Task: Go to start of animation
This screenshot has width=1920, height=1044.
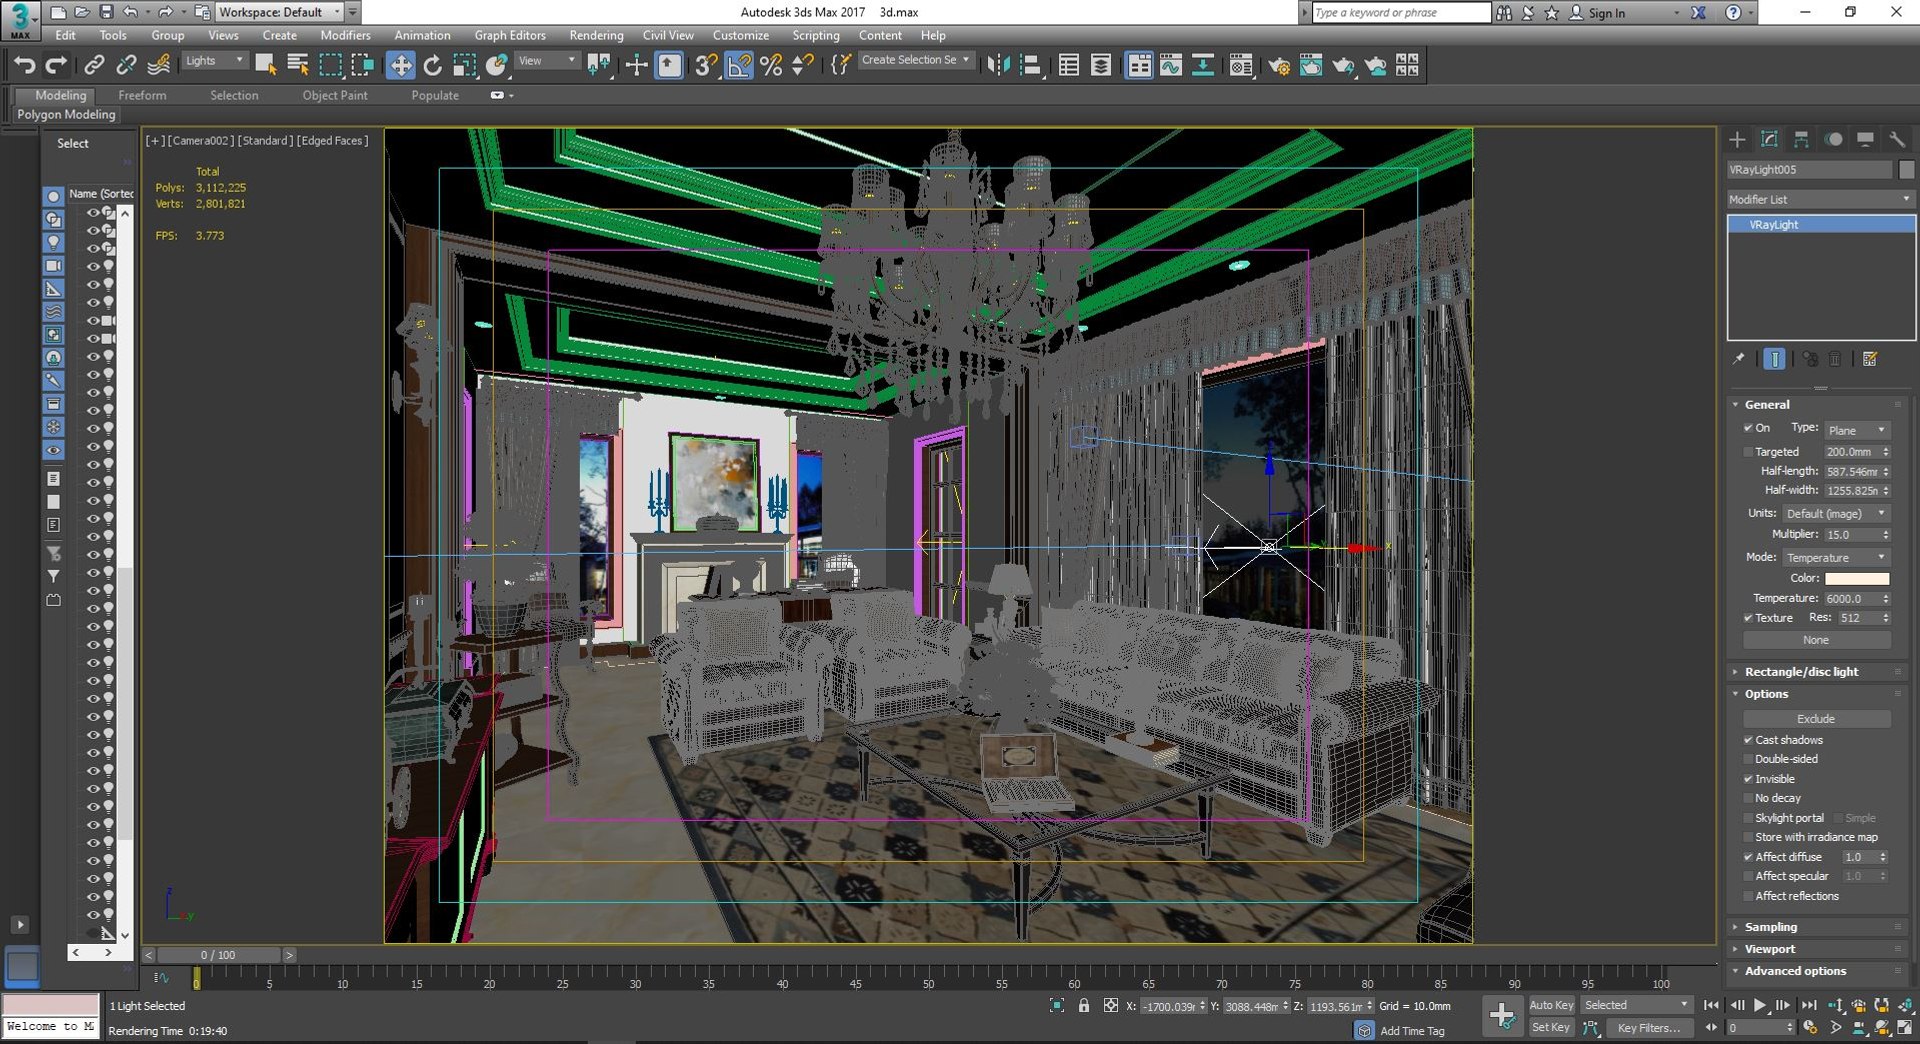Action: tap(1711, 1006)
